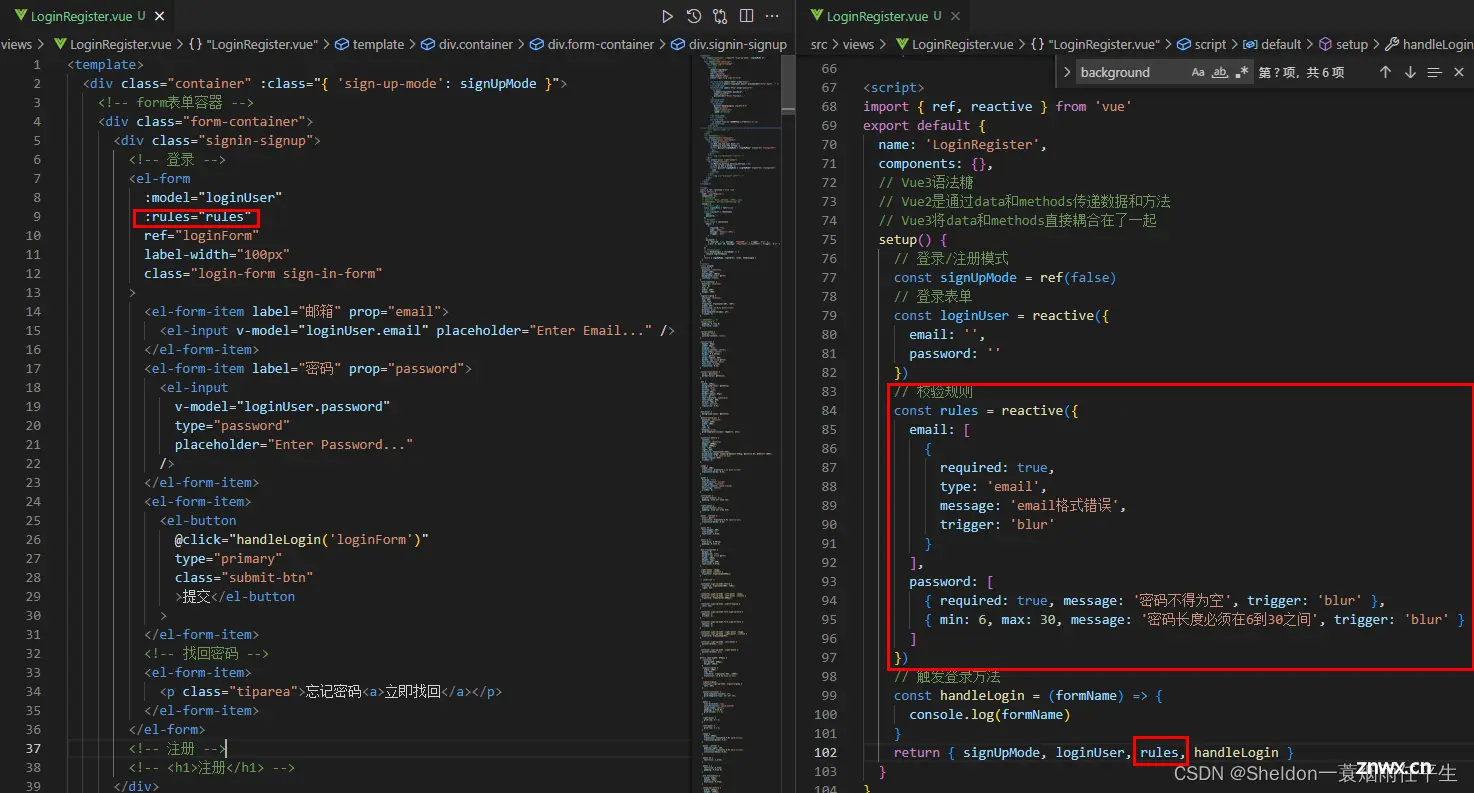Toggle Match Whole Word (ab) in find widget
This screenshot has height=793, width=1474.
click(x=1220, y=72)
